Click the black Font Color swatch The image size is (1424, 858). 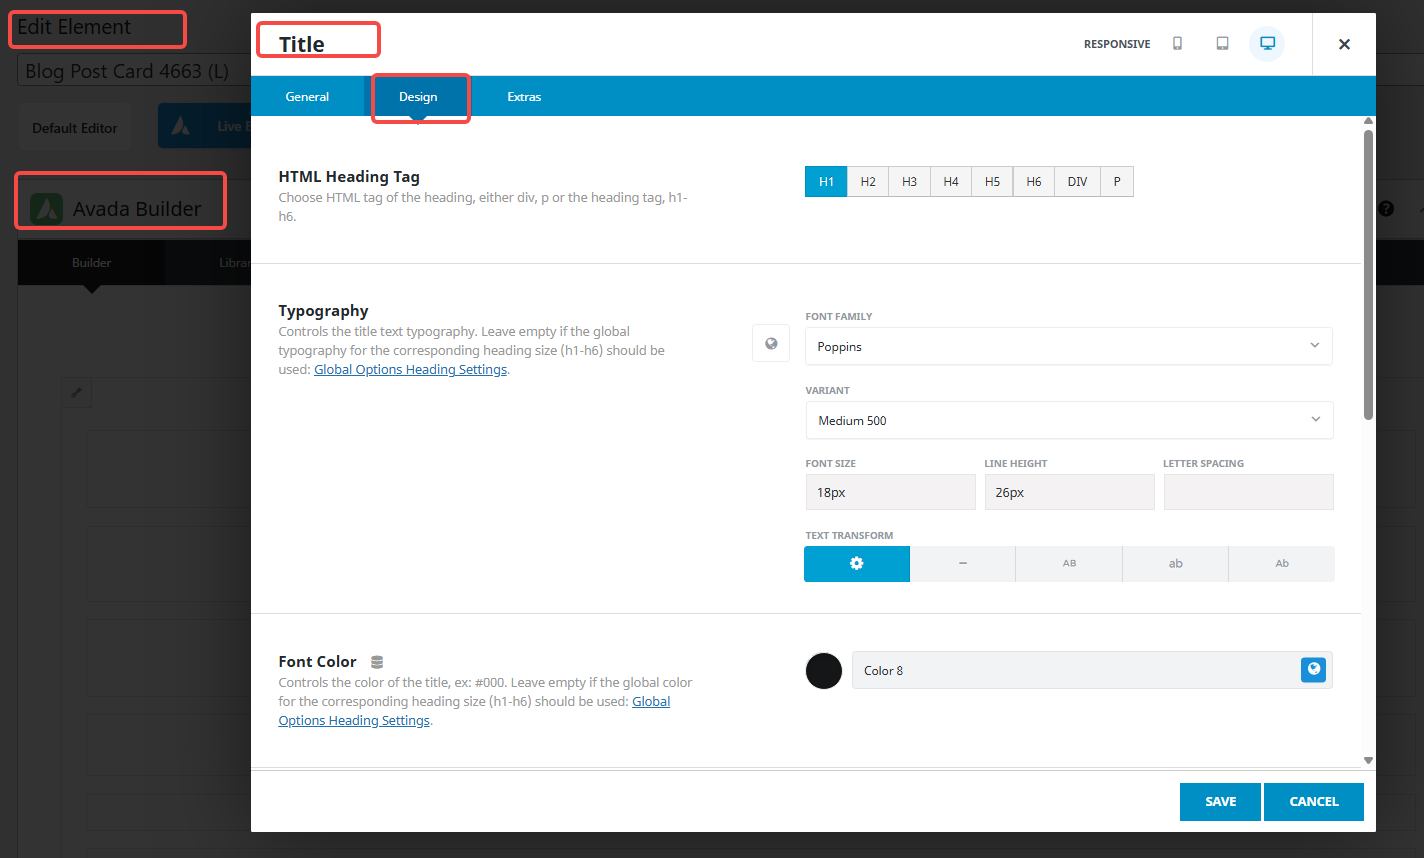(824, 671)
